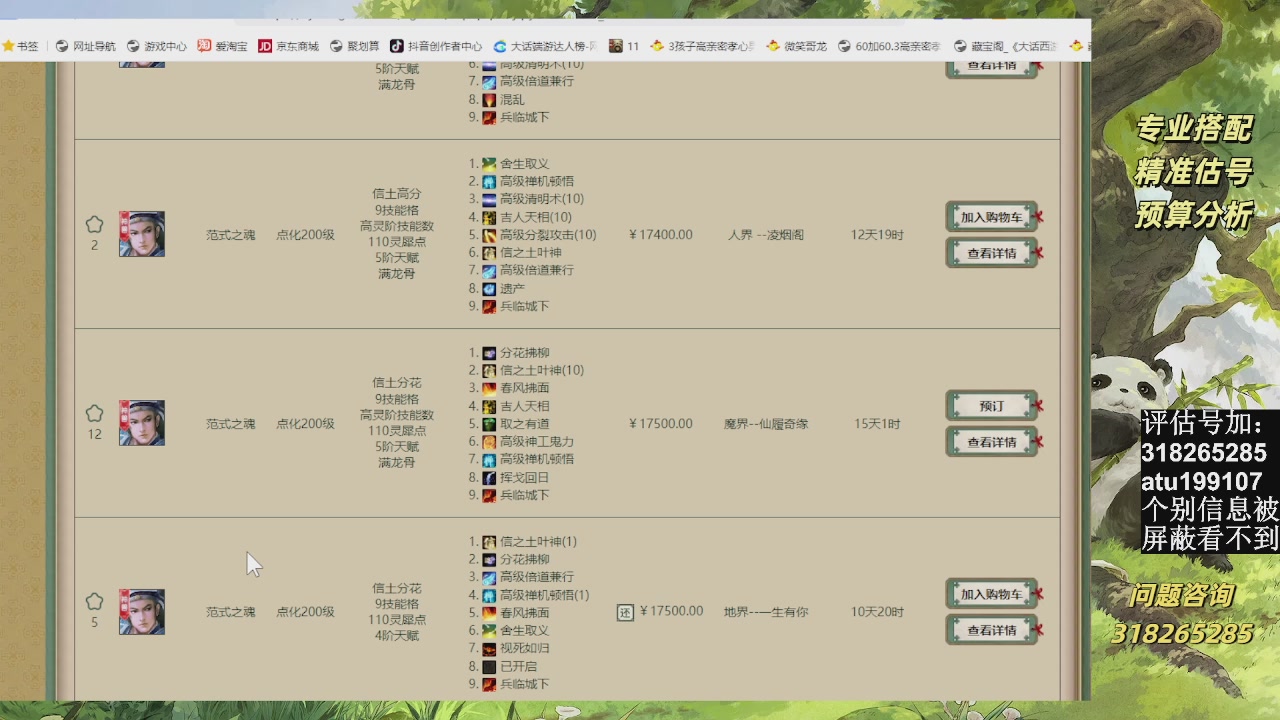
Task: Click the 高级清明术(10) skill icon in the ¥17400.00 listing
Action: [x=489, y=199]
